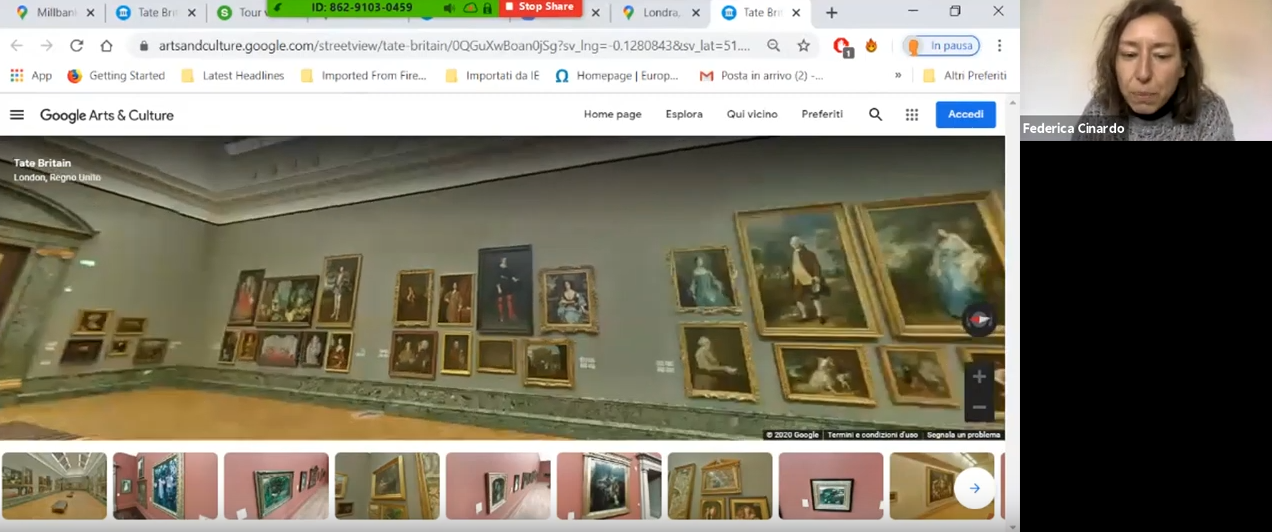The image size is (1272, 532).
Task: Click the lock icon in share bar
Action: pos(487,7)
